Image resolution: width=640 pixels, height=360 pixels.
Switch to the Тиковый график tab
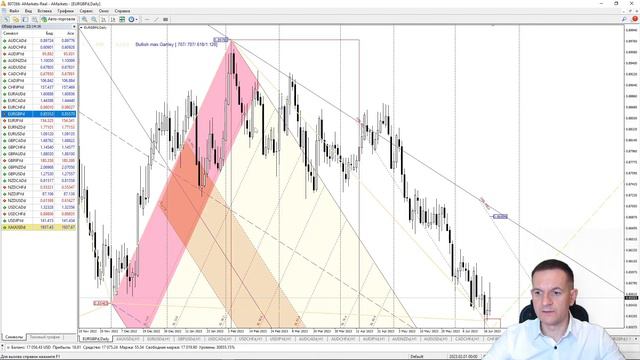coord(45,337)
